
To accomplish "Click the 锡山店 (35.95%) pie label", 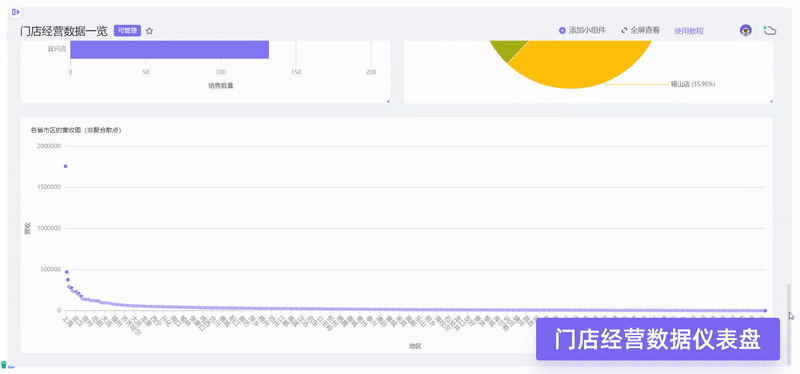I will [x=692, y=84].
